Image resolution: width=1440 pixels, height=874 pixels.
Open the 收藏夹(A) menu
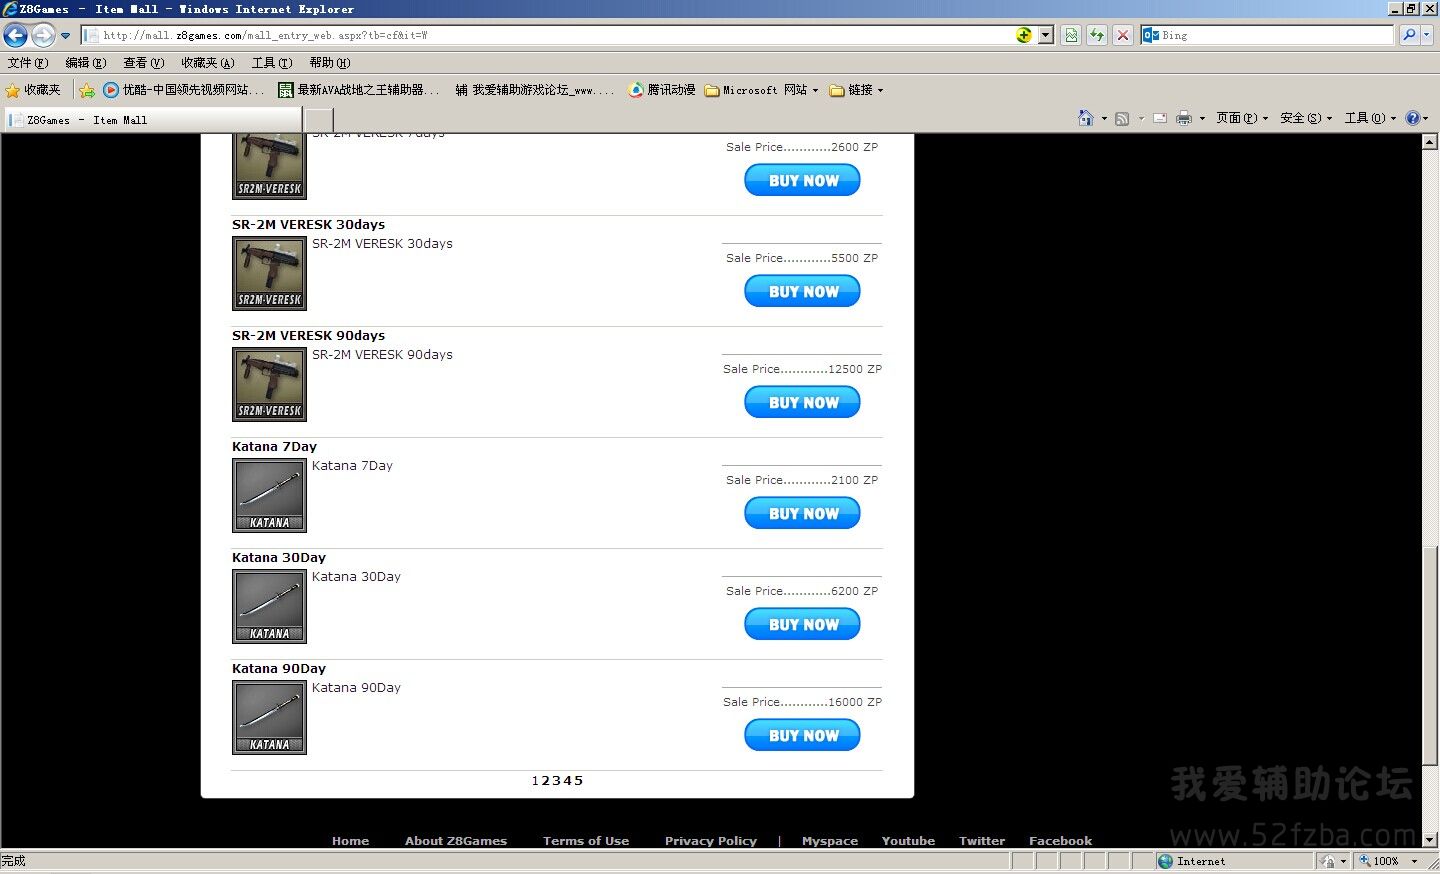coord(208,63)
